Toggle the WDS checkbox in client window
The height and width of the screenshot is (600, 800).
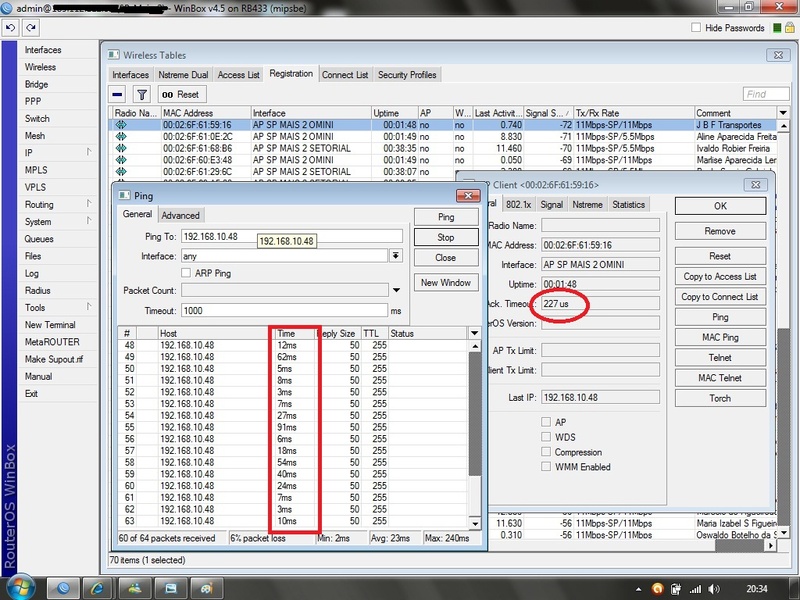click(546, 437)
